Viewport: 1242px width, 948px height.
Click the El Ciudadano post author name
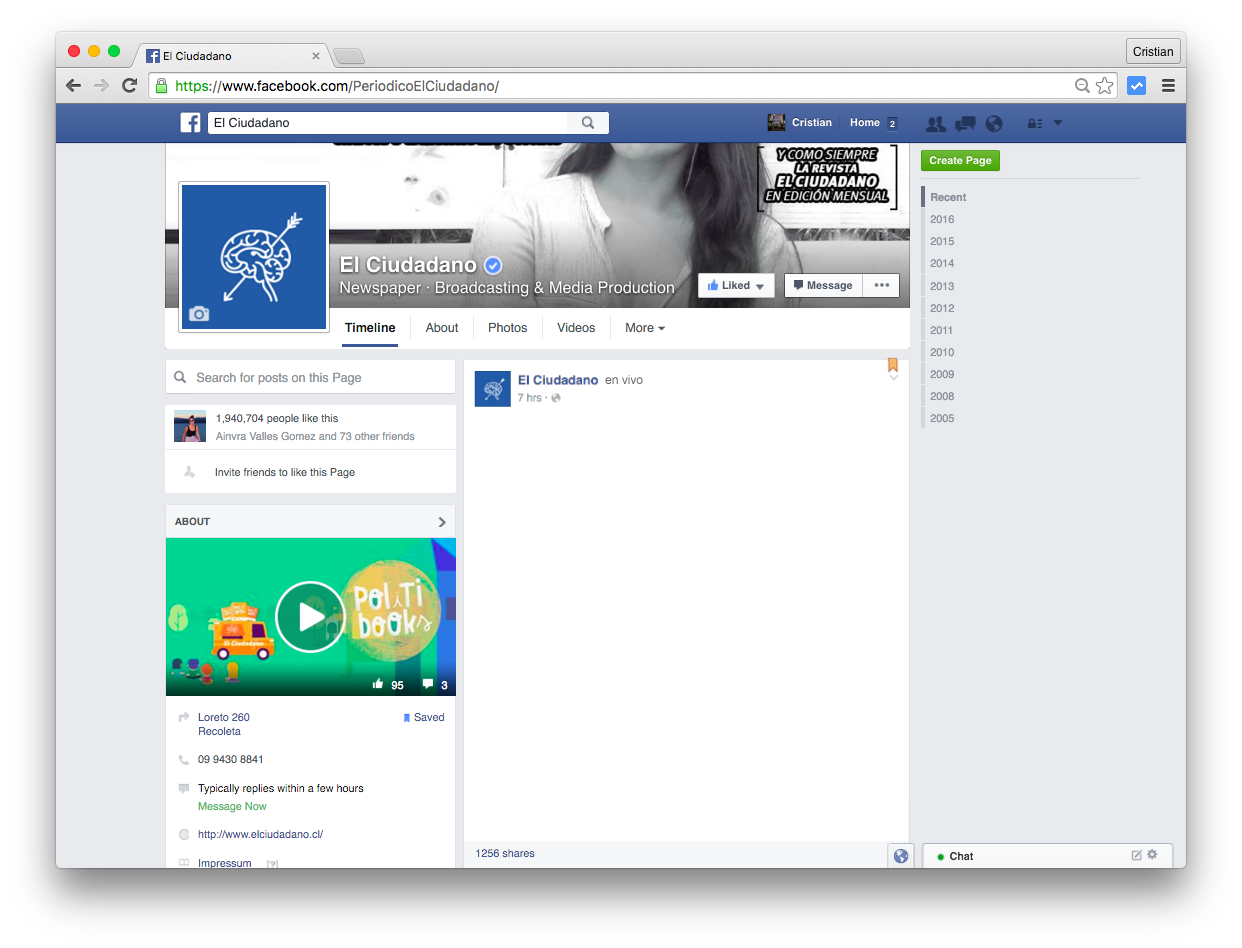(558, 380)
